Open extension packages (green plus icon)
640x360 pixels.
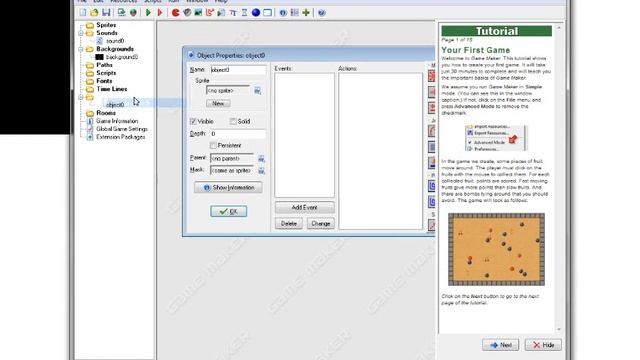[x=306, y=13]
